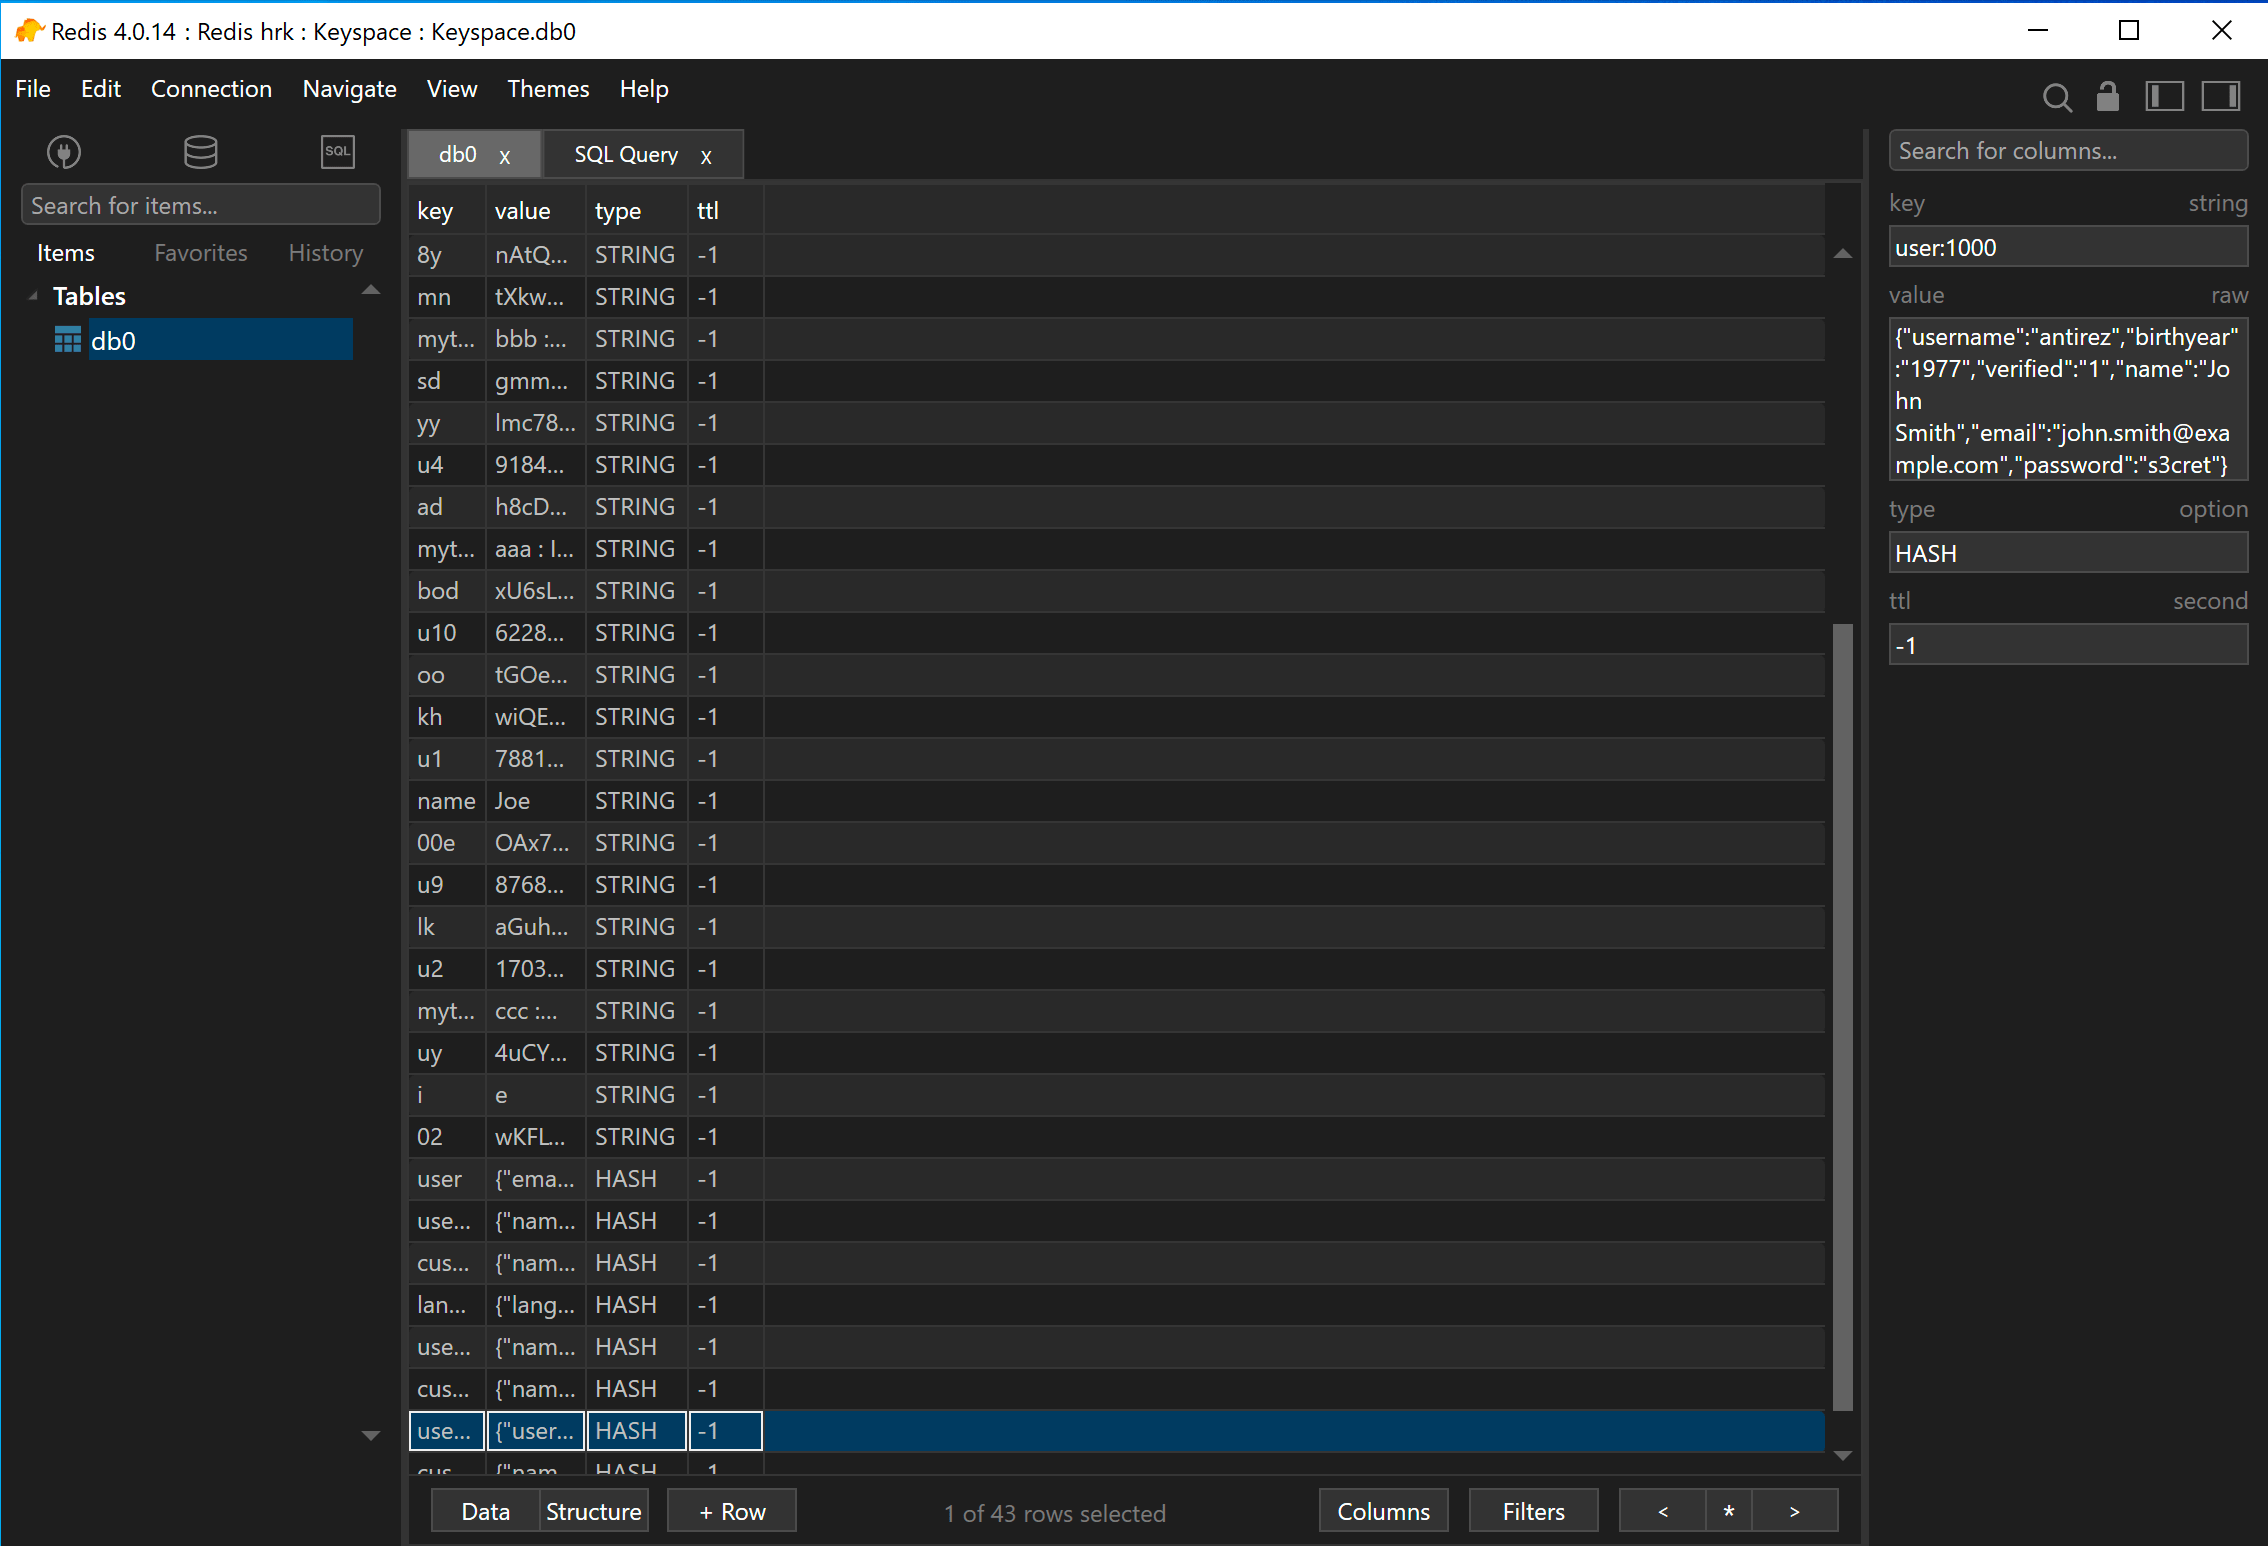The height and width of the screenshot is (1546, 2268).
Task: Open the connection plug icon
Action: (x=63, y=151)
